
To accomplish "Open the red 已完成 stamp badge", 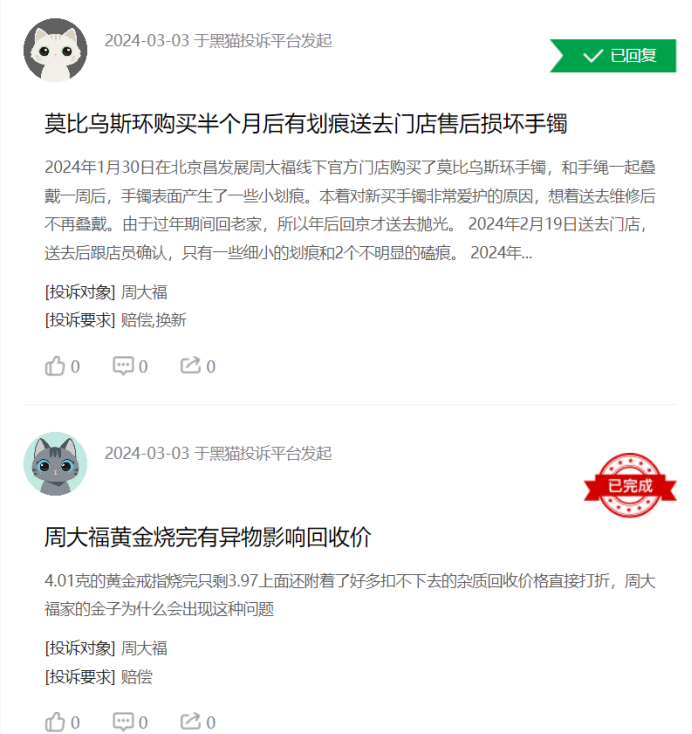I will coord(630,485).
